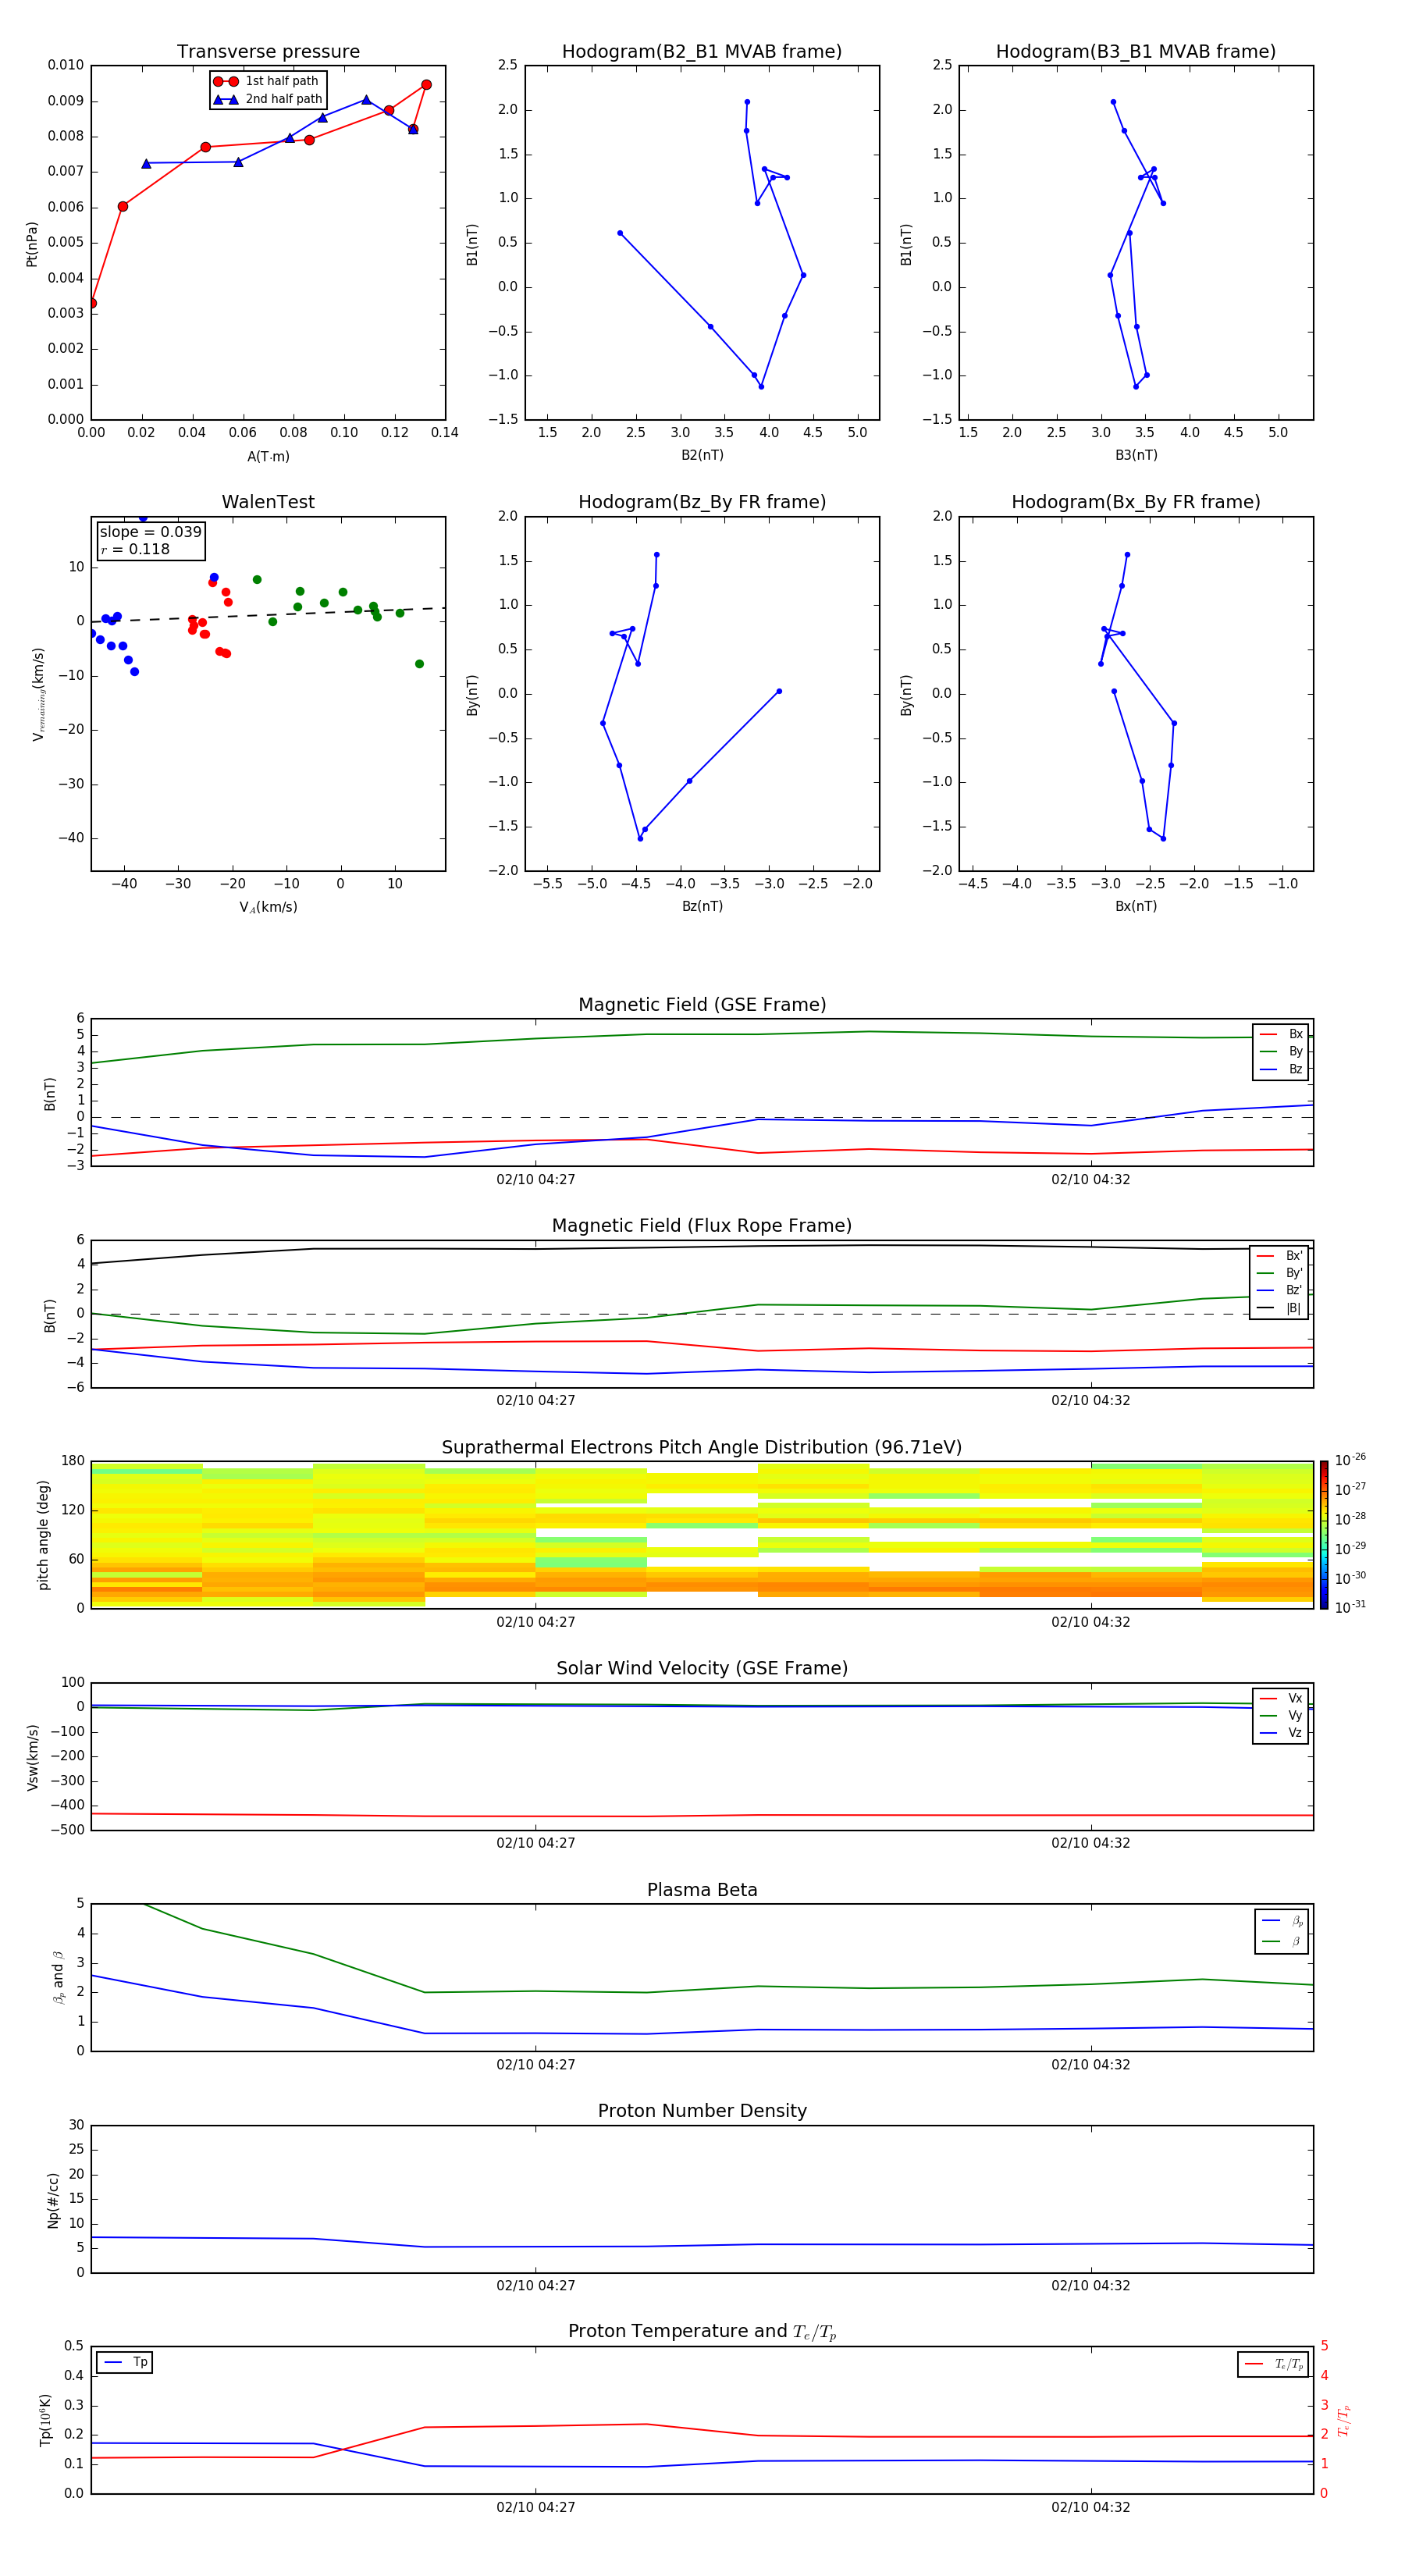The width and height of the screenshot is (1405, 2576).
Task: Click '02/10 04:32' tick under Plasma Beta plot
Action: click(1091, 2065)
